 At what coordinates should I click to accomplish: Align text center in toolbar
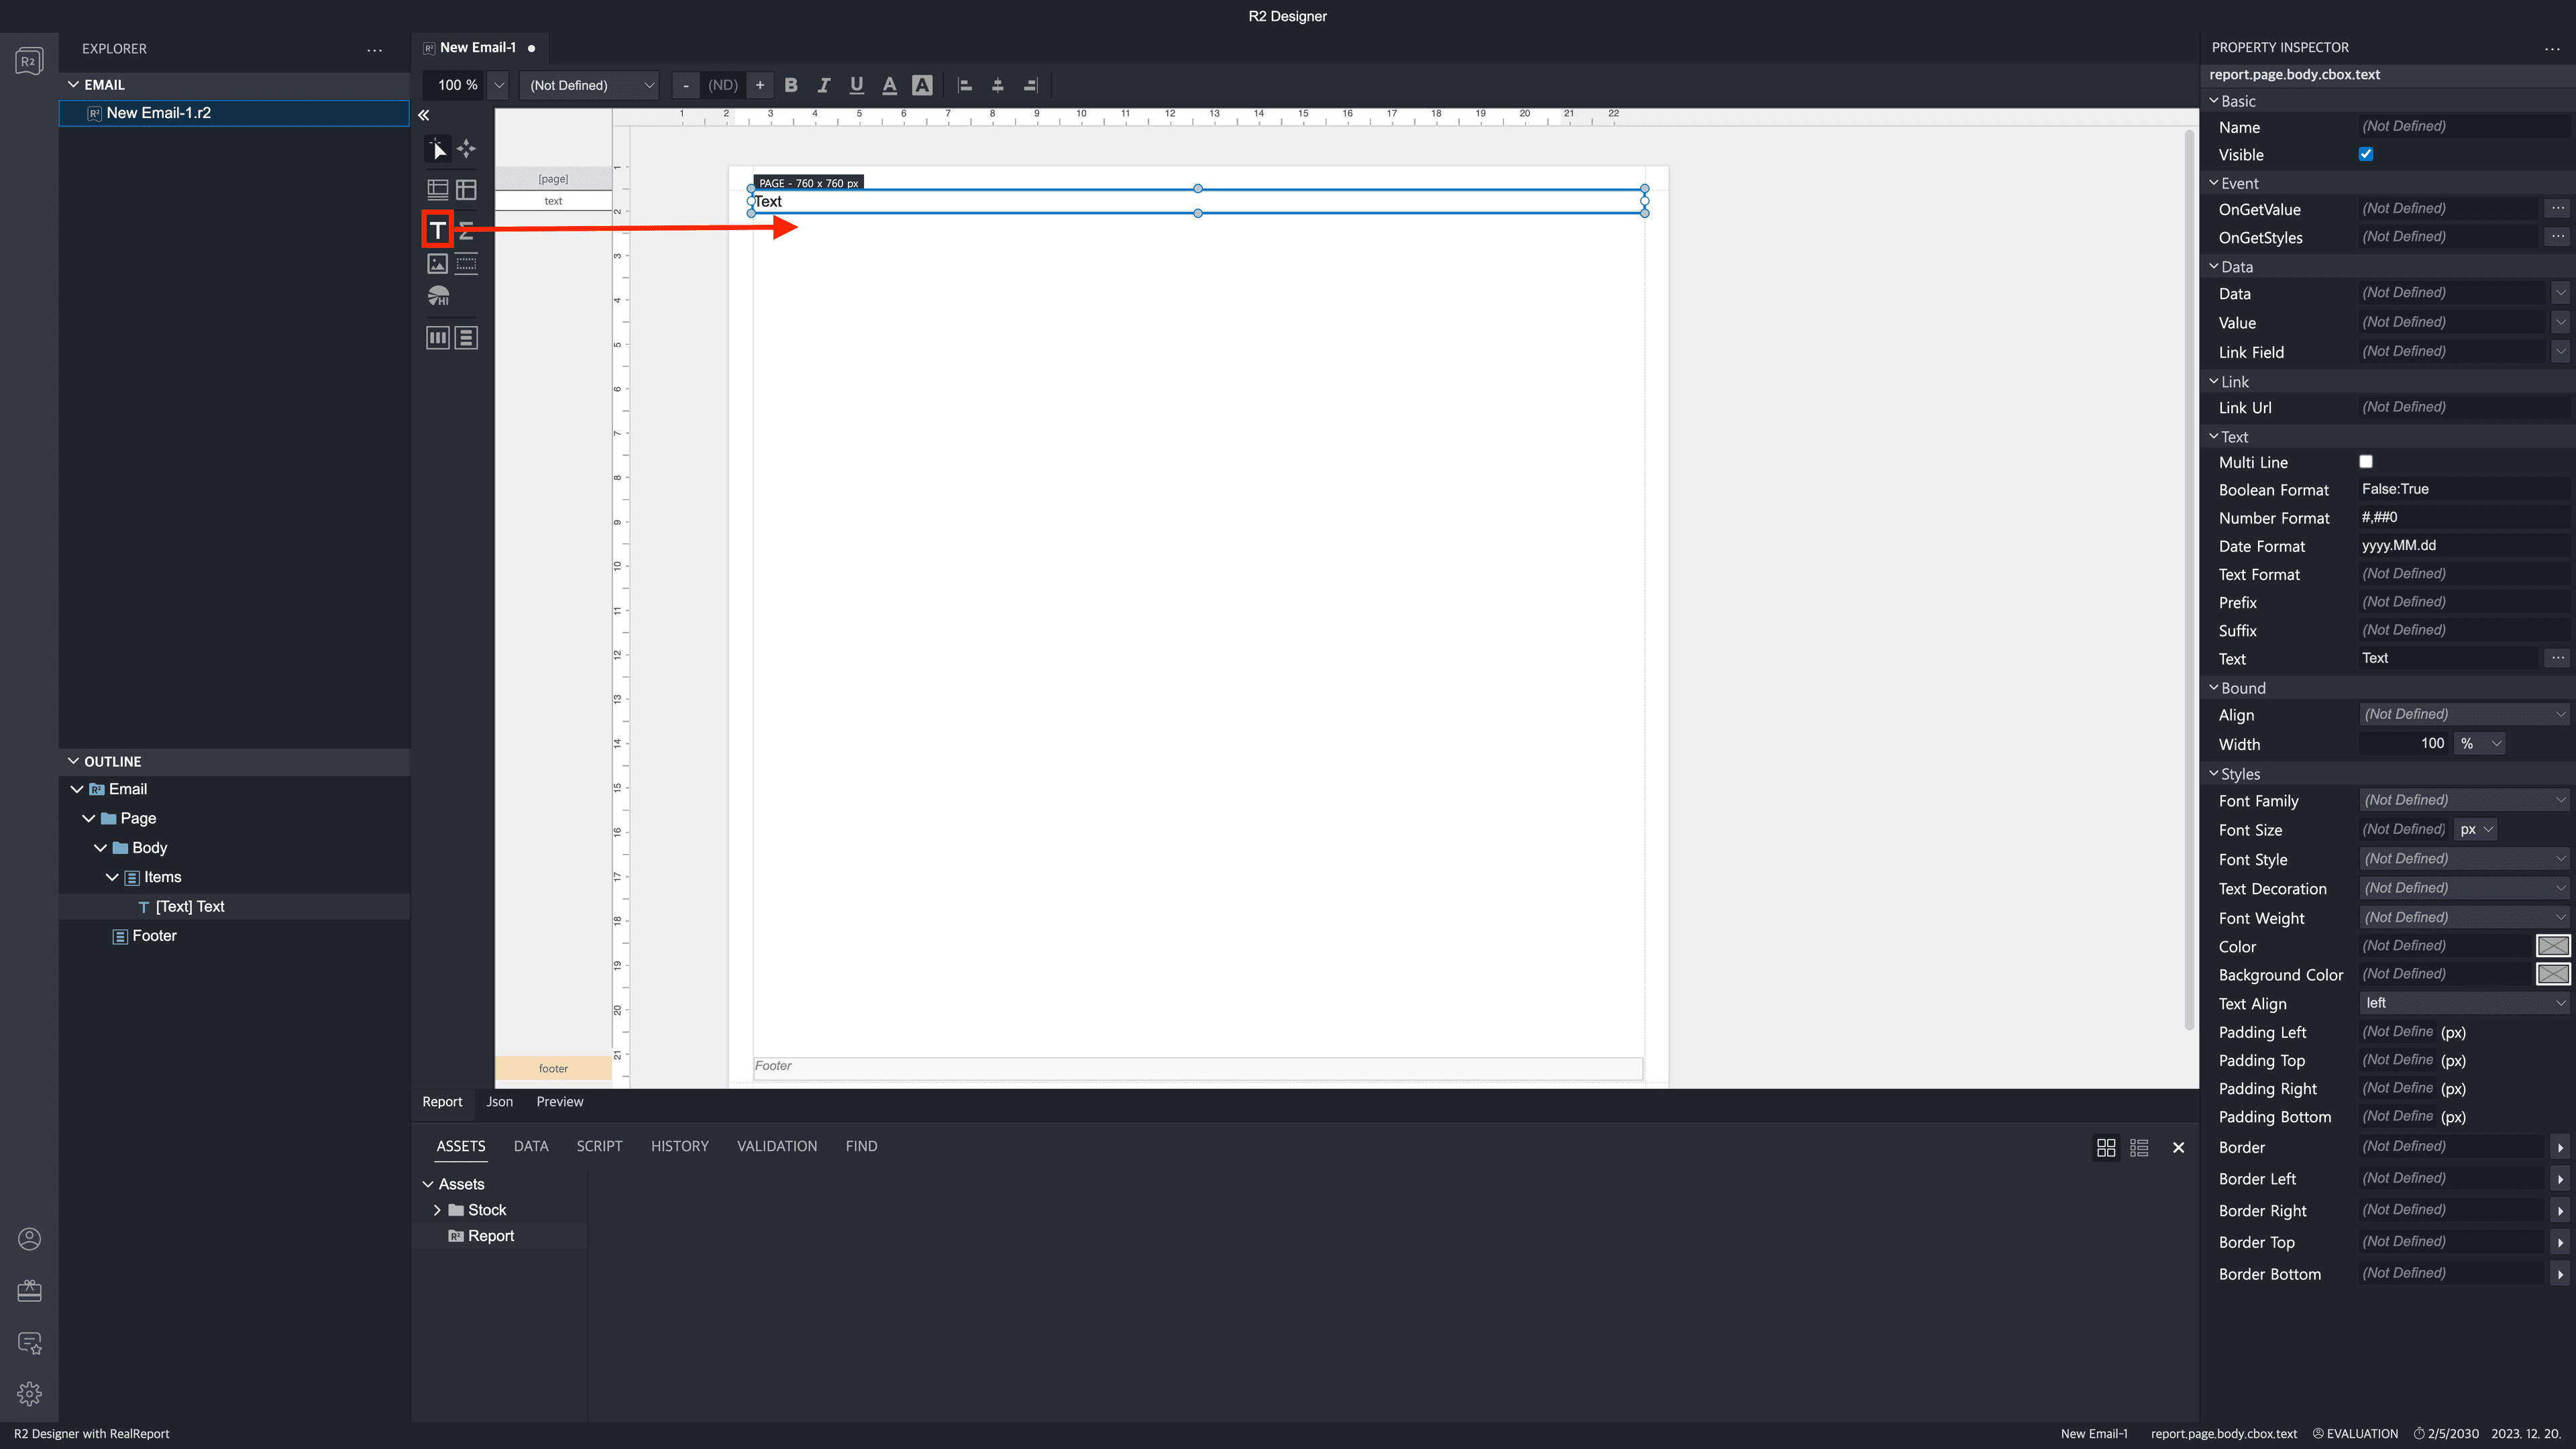coord(997,85)
